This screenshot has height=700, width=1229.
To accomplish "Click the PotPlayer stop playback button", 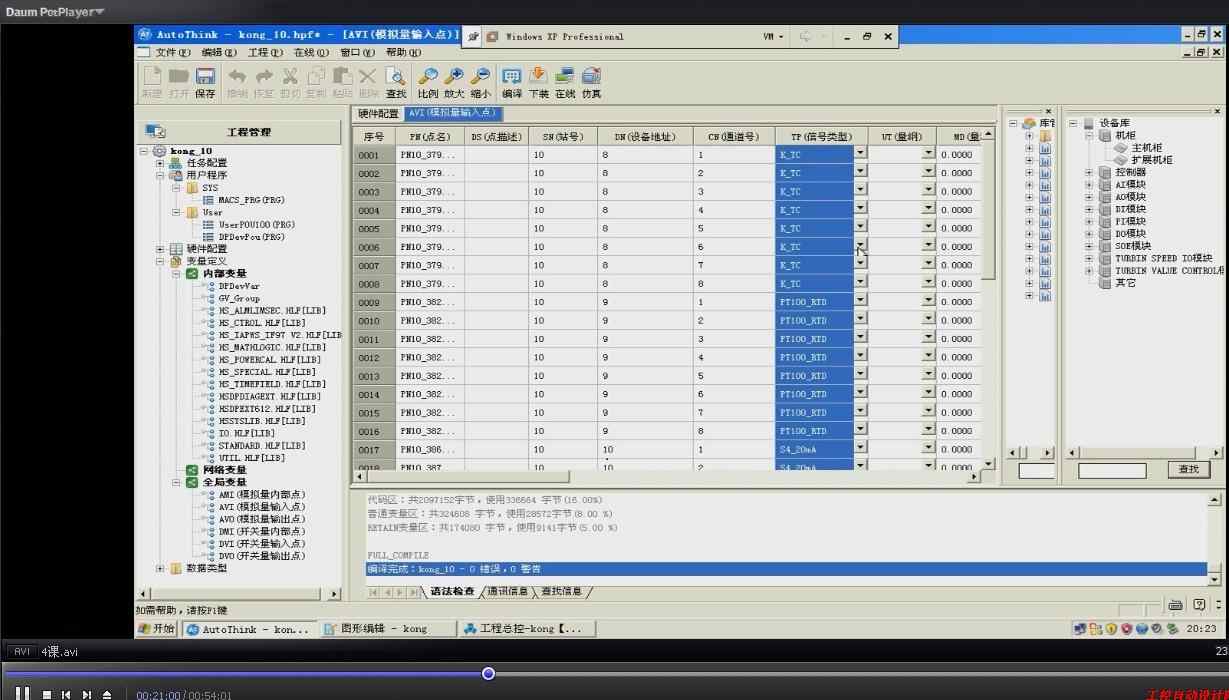I will click(47, 694).
